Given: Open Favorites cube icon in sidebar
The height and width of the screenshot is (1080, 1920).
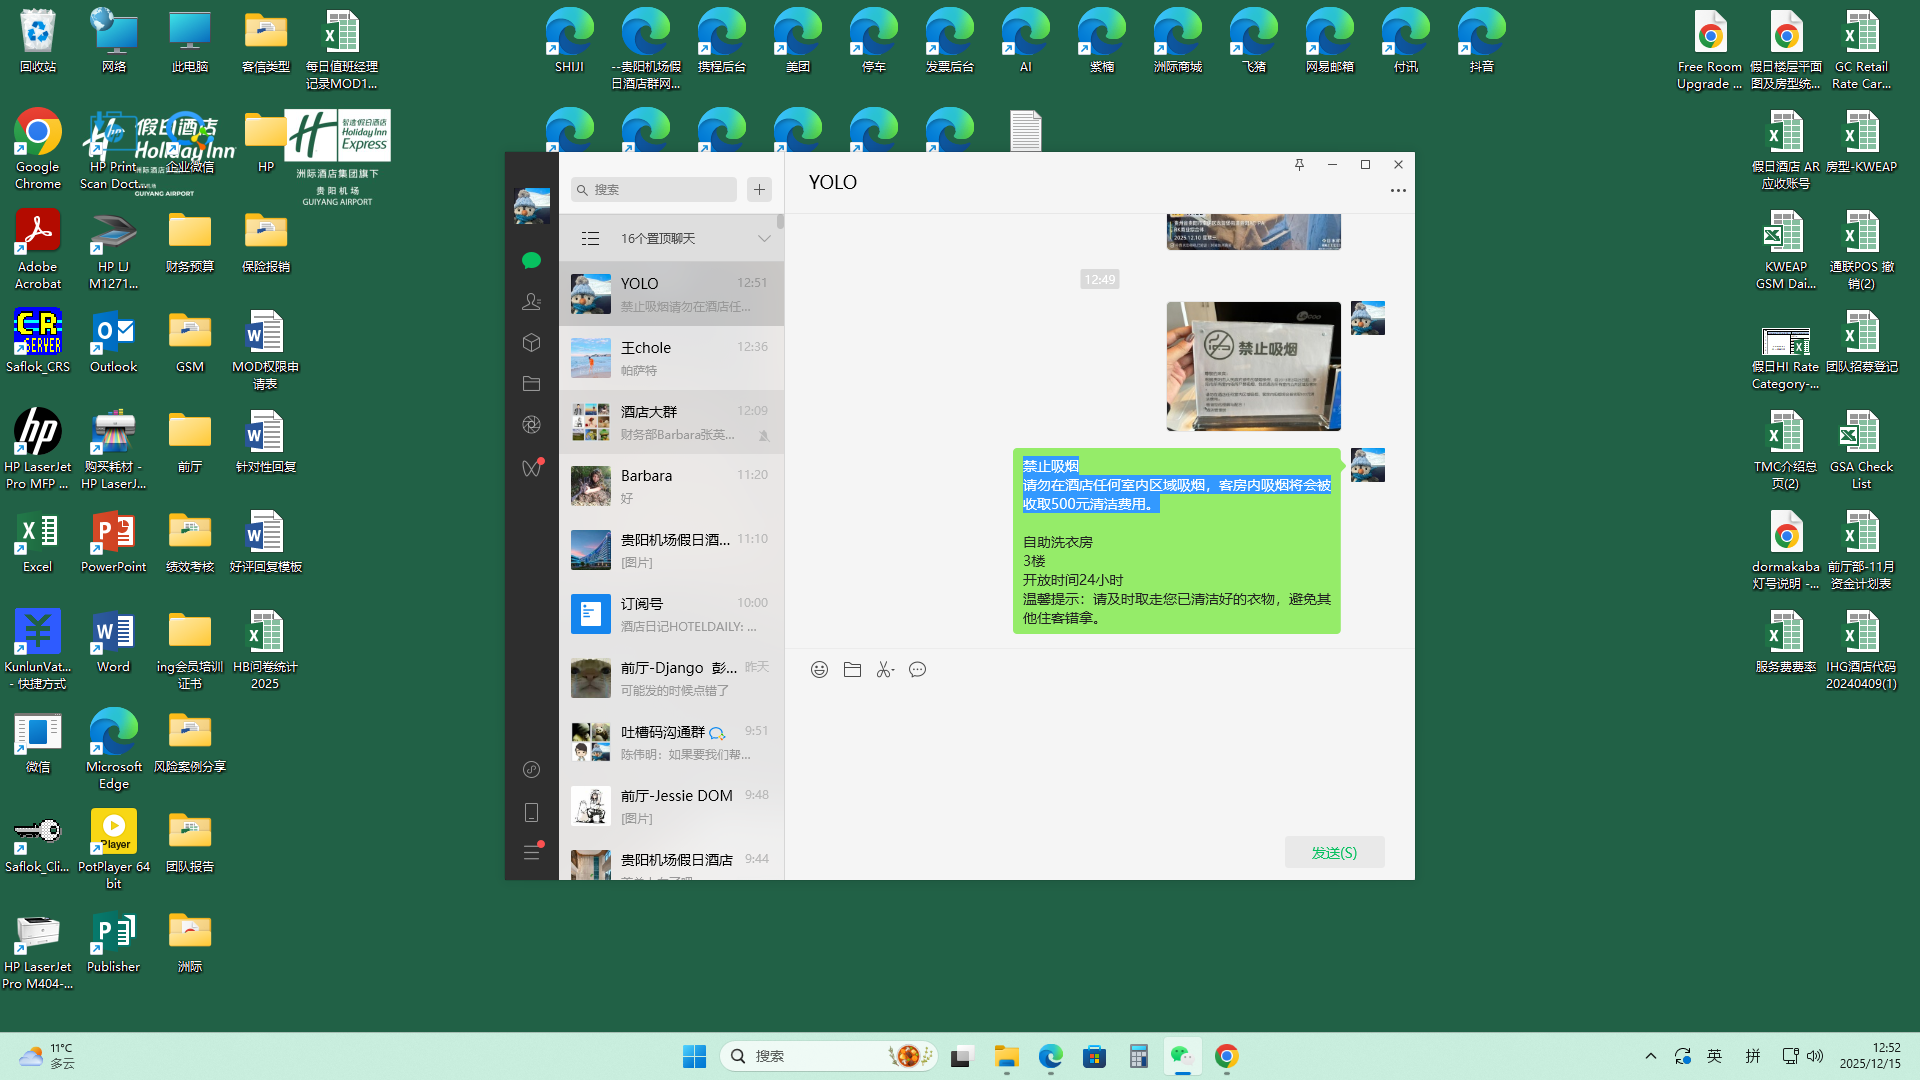Looking at the screenshot, I should point(531,342).
